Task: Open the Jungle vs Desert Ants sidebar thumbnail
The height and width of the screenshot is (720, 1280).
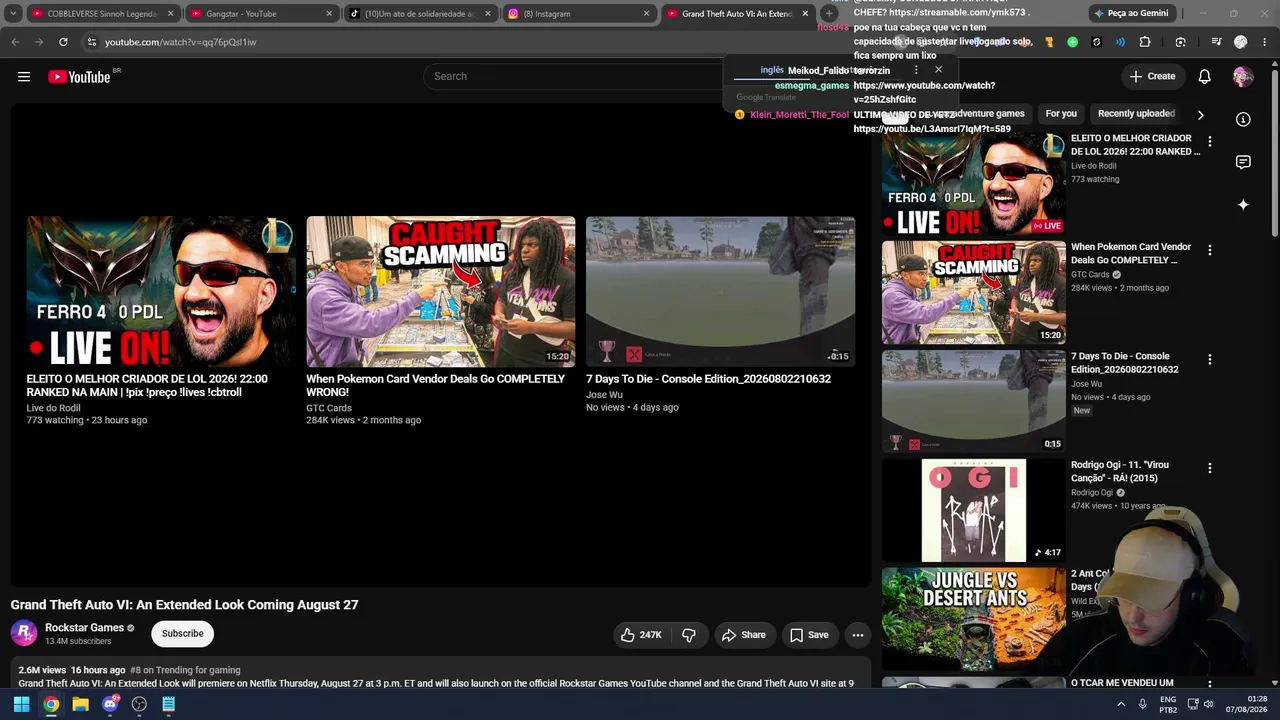Action: 974,619
